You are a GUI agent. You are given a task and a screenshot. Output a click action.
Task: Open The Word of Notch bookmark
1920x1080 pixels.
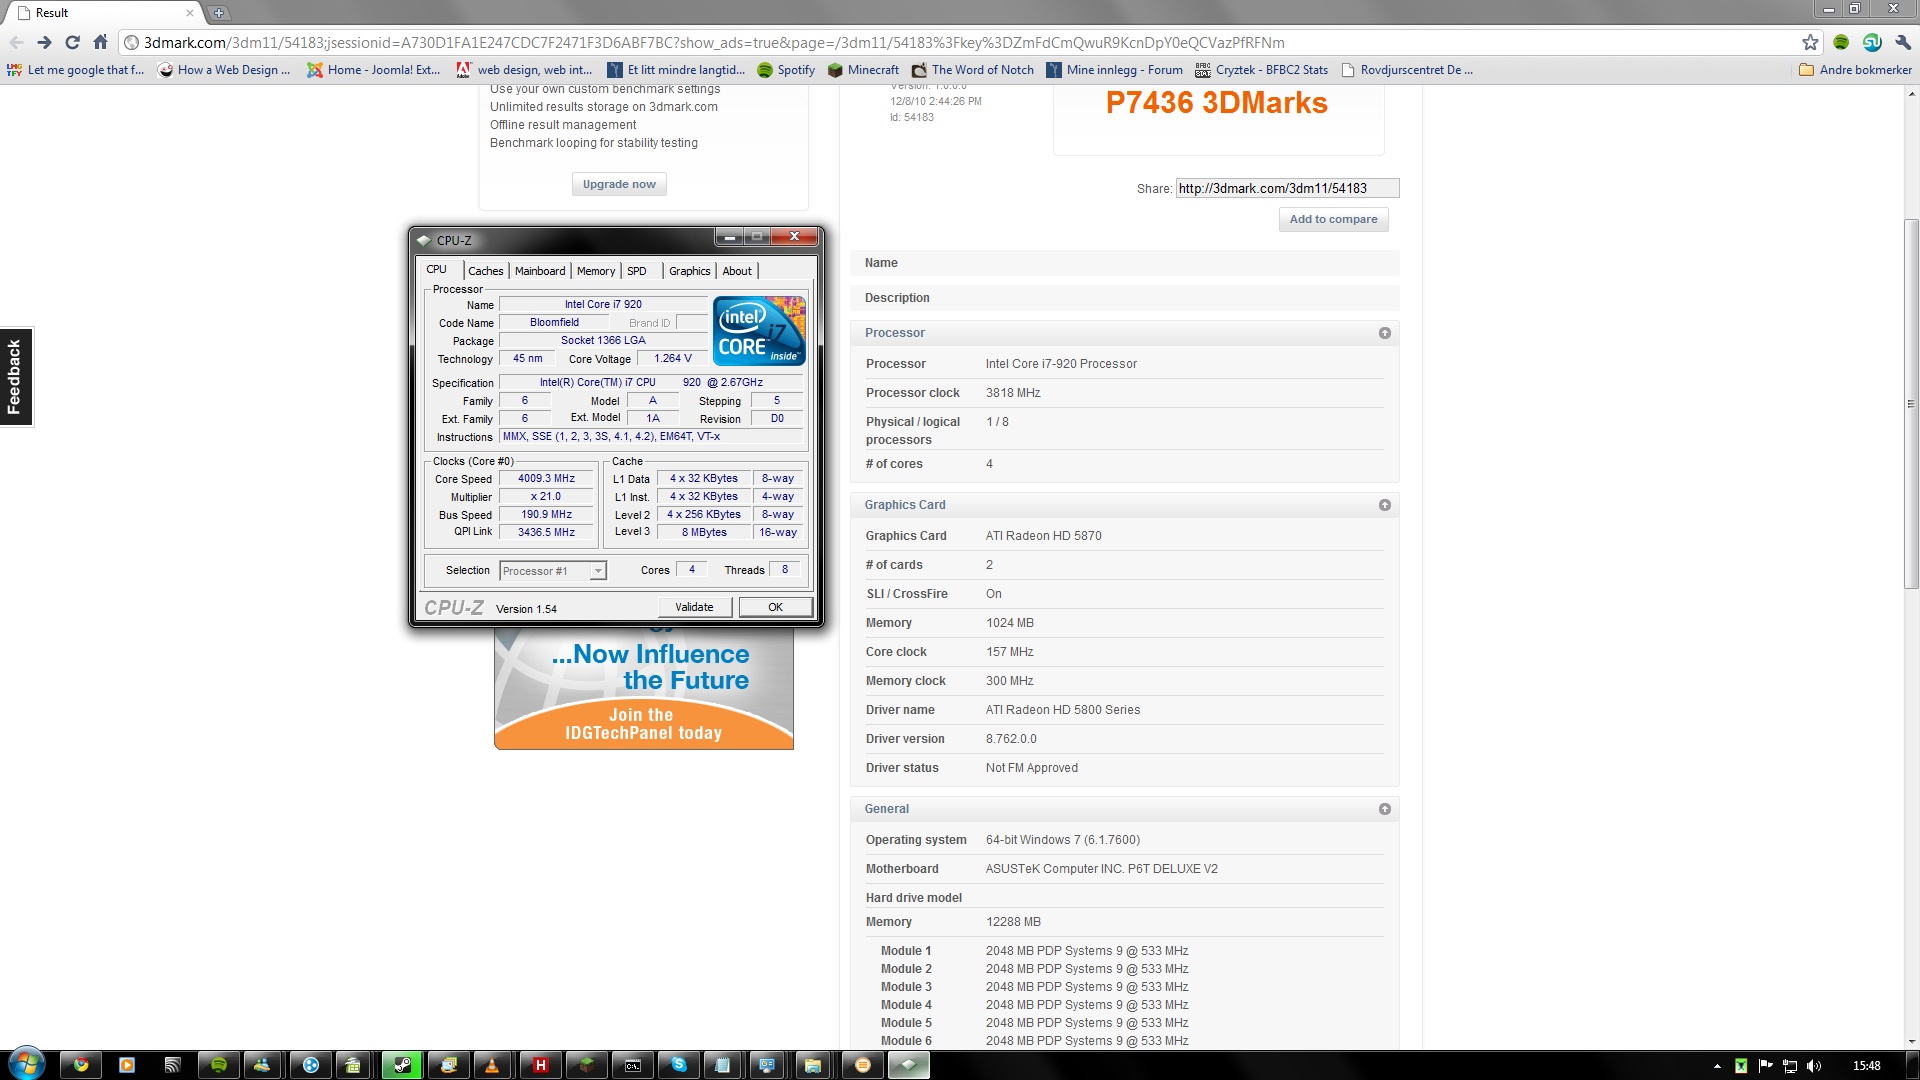972,70
